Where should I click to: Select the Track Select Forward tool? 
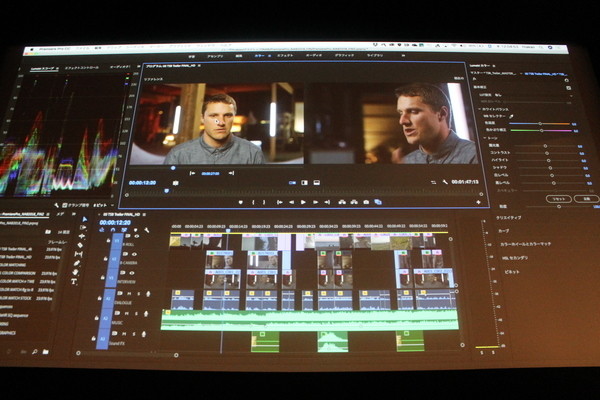[83, 227]
